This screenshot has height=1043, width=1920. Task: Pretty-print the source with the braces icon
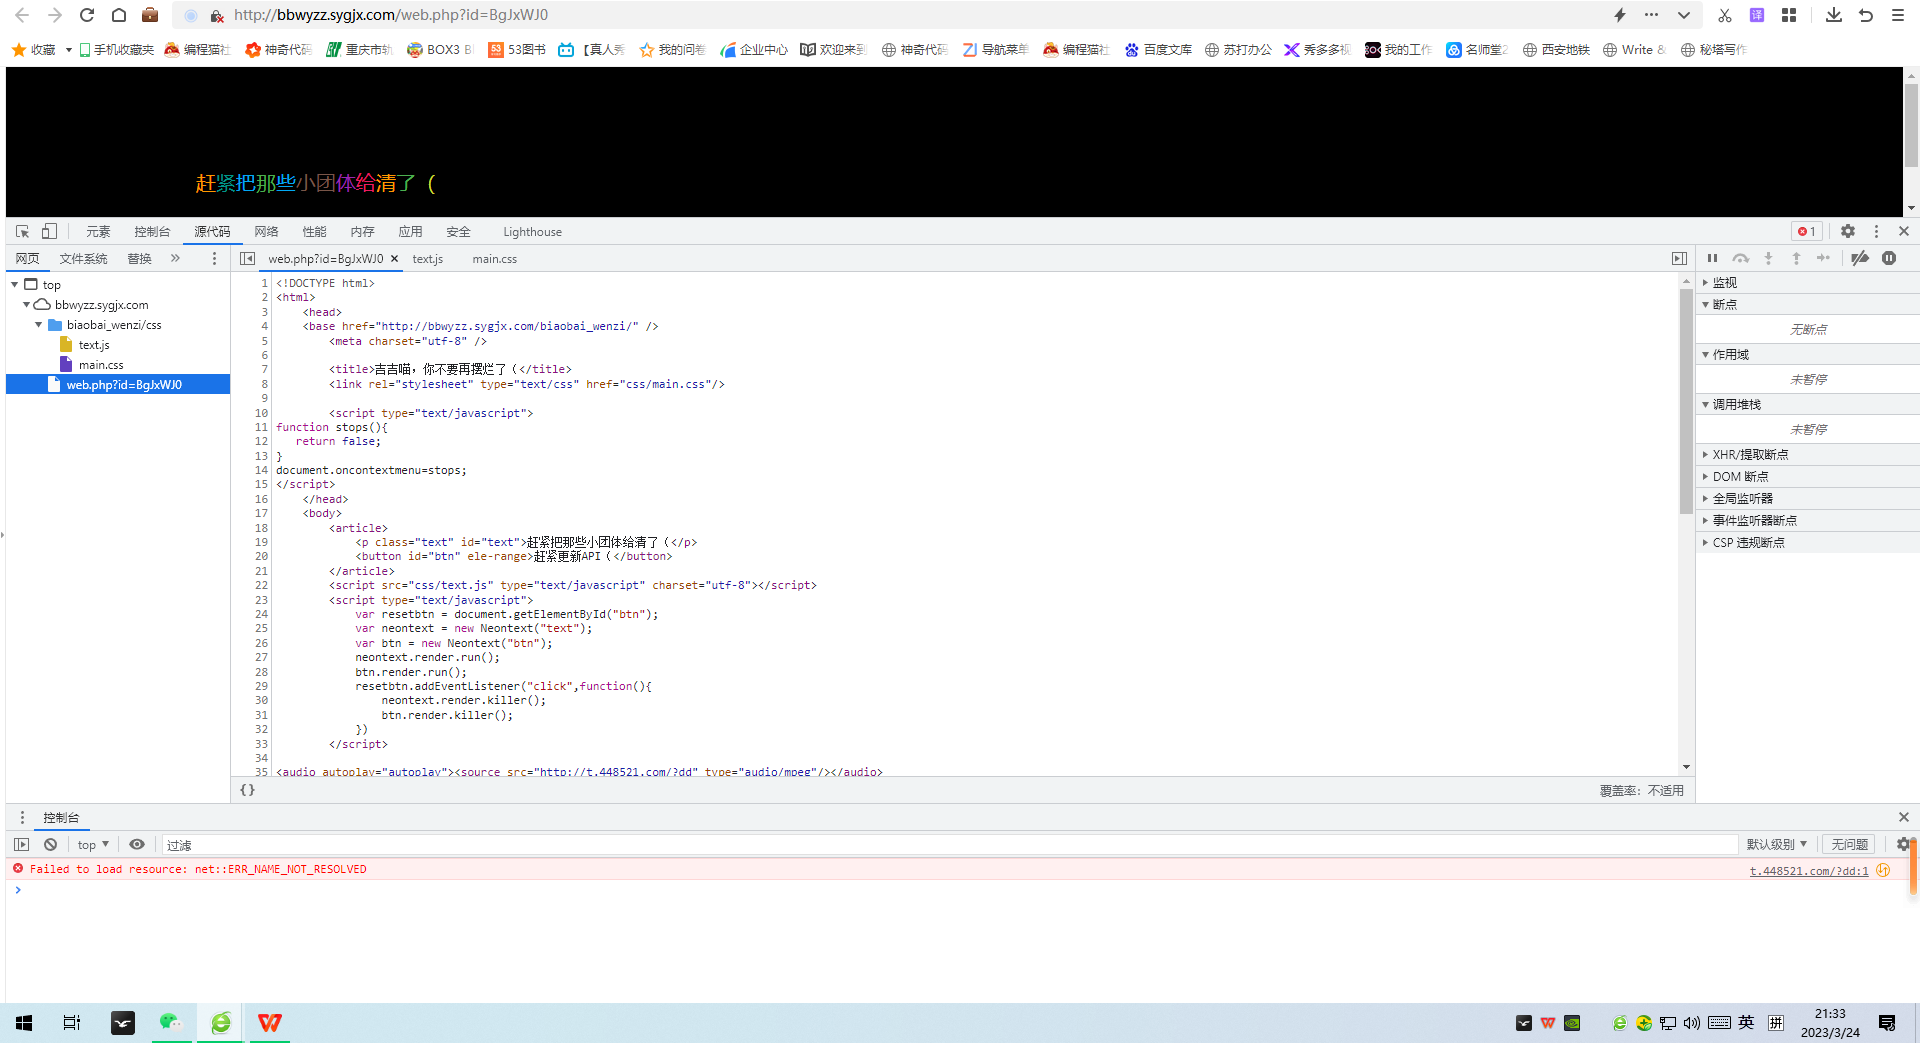247,790
